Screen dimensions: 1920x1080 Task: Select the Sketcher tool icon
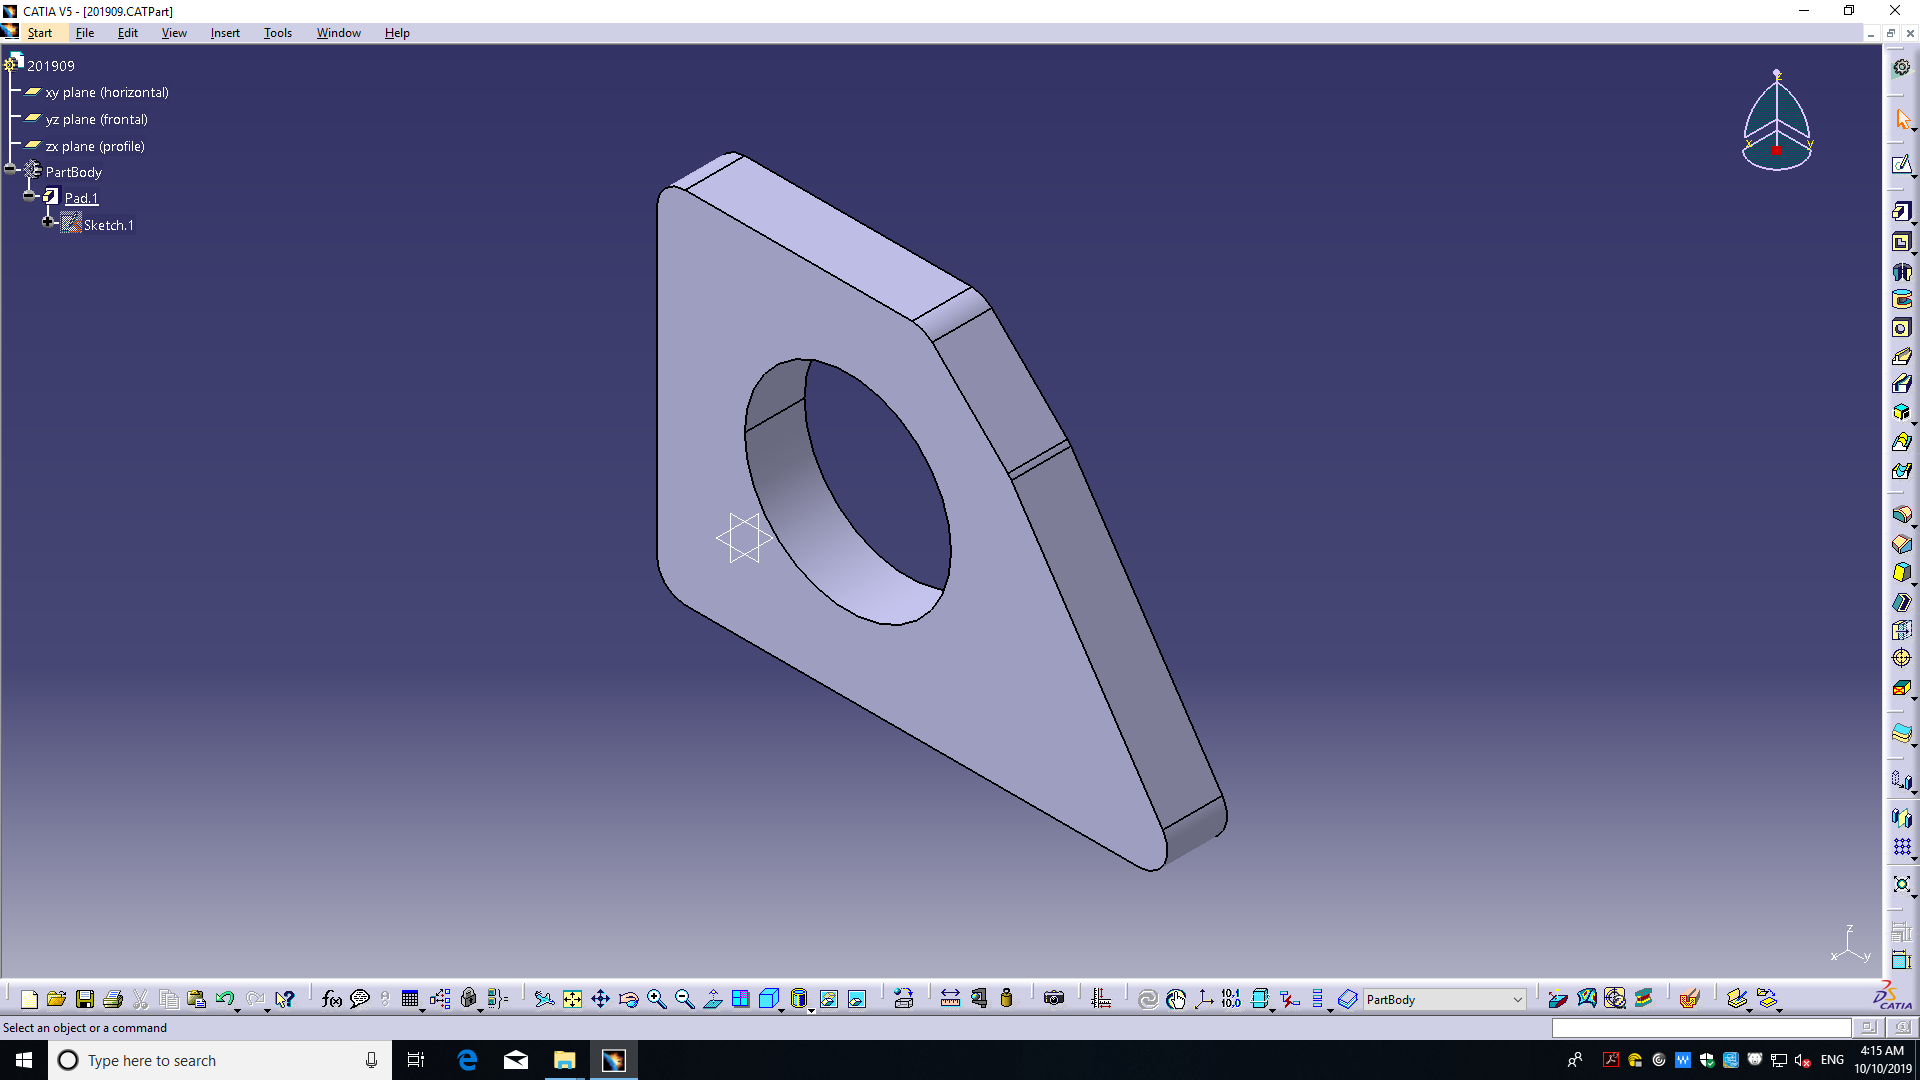tap(1901, 165)
